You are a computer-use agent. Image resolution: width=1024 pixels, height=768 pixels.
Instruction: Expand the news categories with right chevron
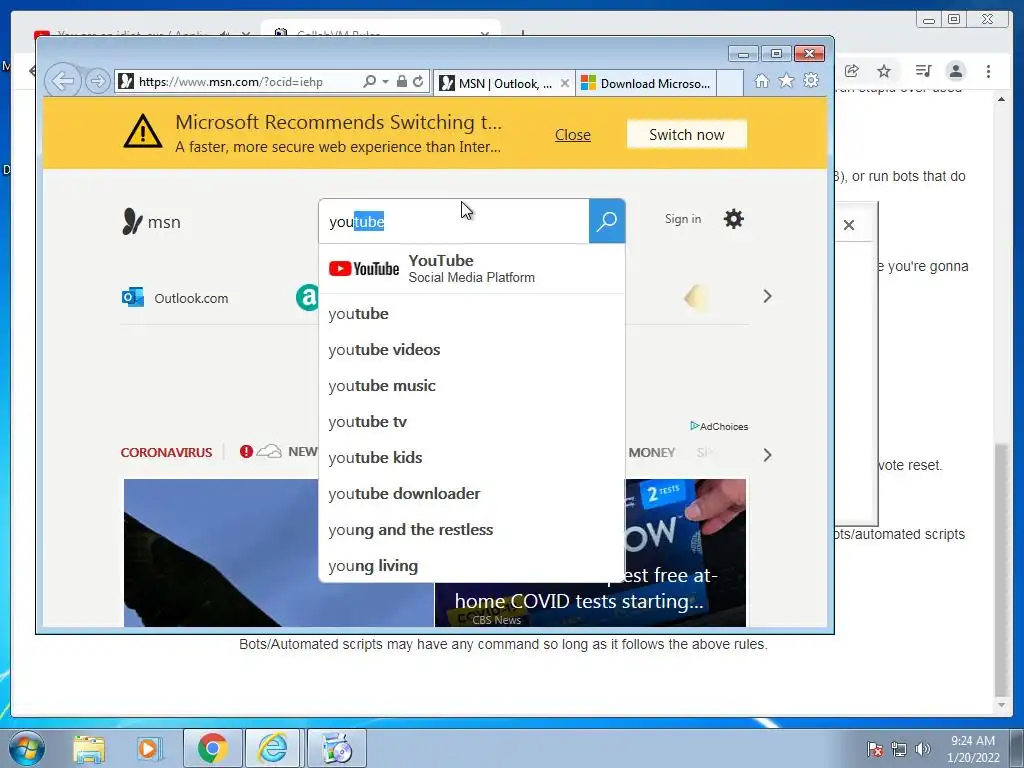click(767, 455)
